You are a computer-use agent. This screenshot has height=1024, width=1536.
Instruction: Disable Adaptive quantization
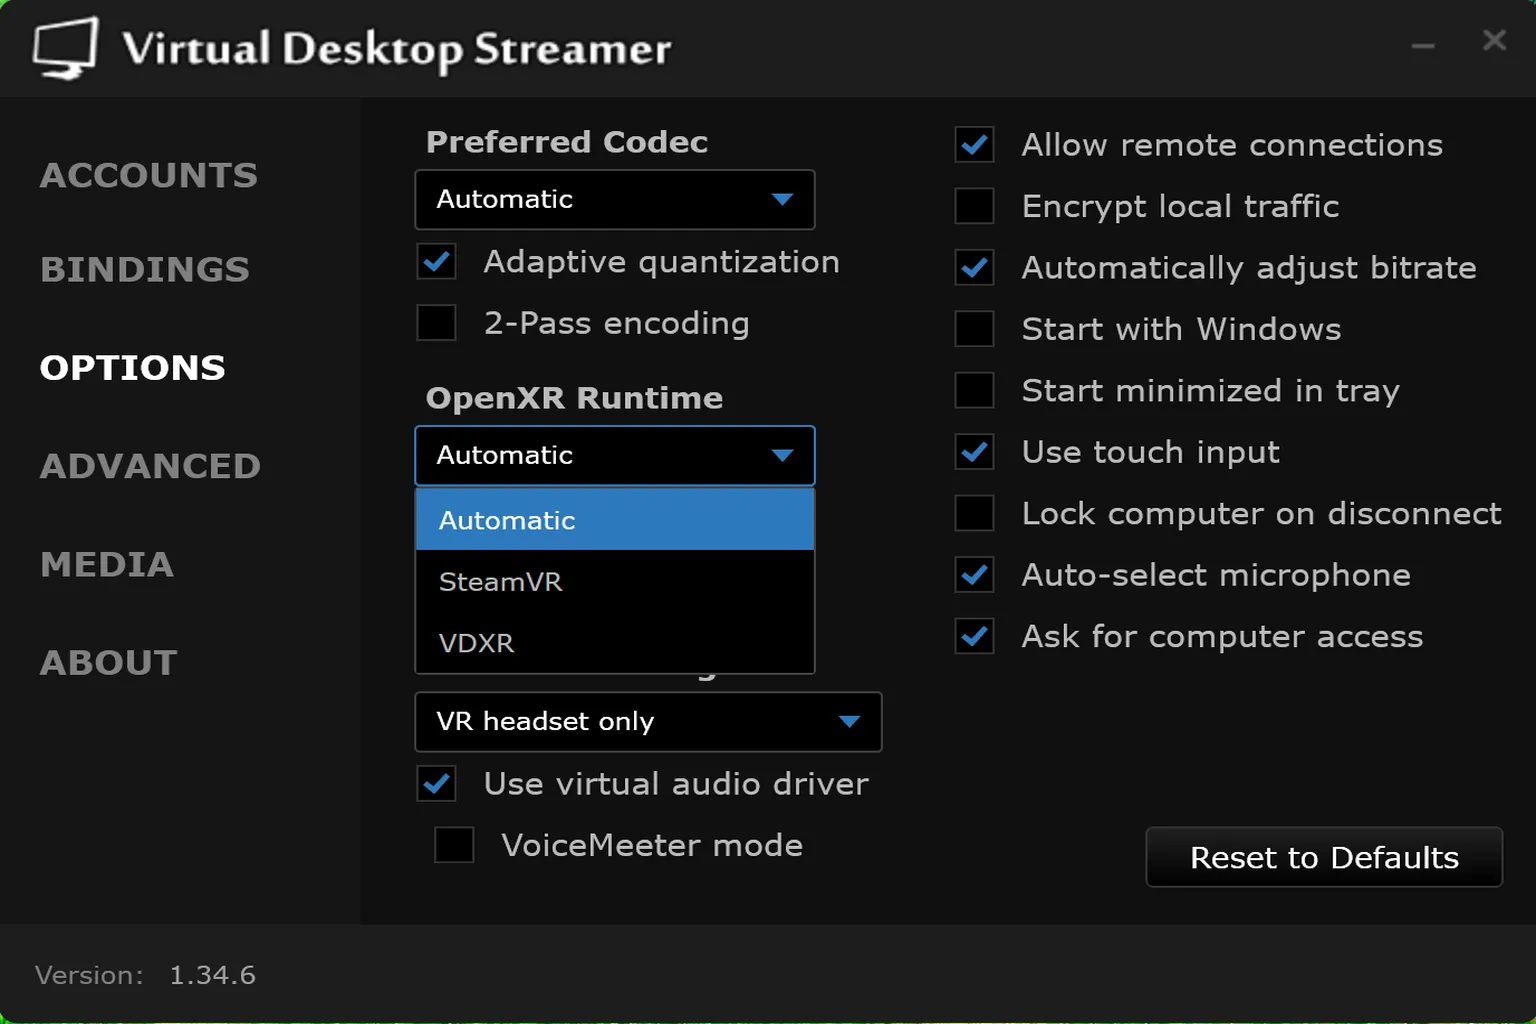(x=436, y=262)
